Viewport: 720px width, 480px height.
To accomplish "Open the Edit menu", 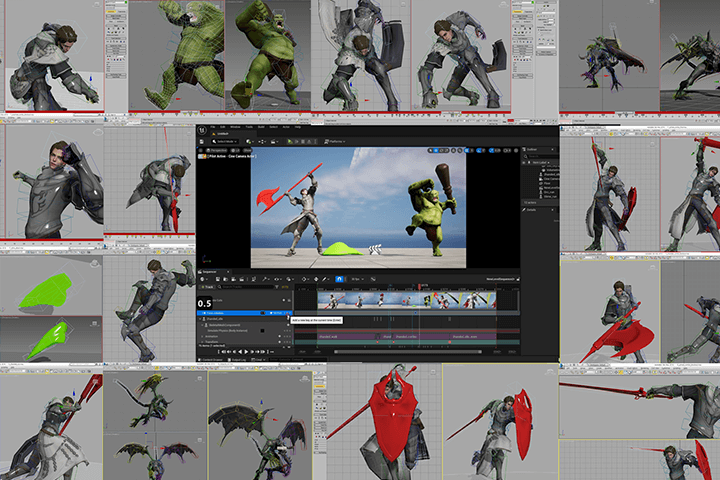I will click(223, 127).
